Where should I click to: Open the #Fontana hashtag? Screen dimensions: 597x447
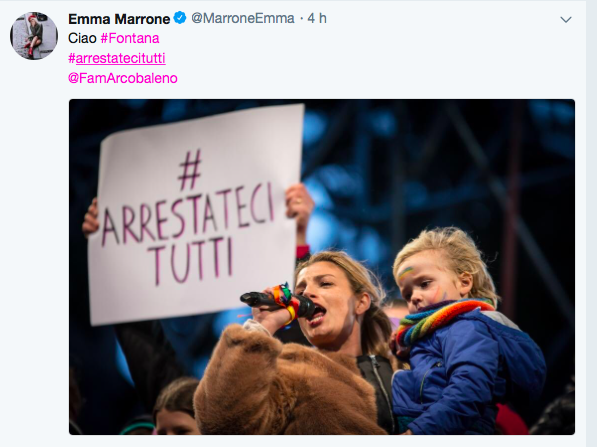[x=130, y=38]
